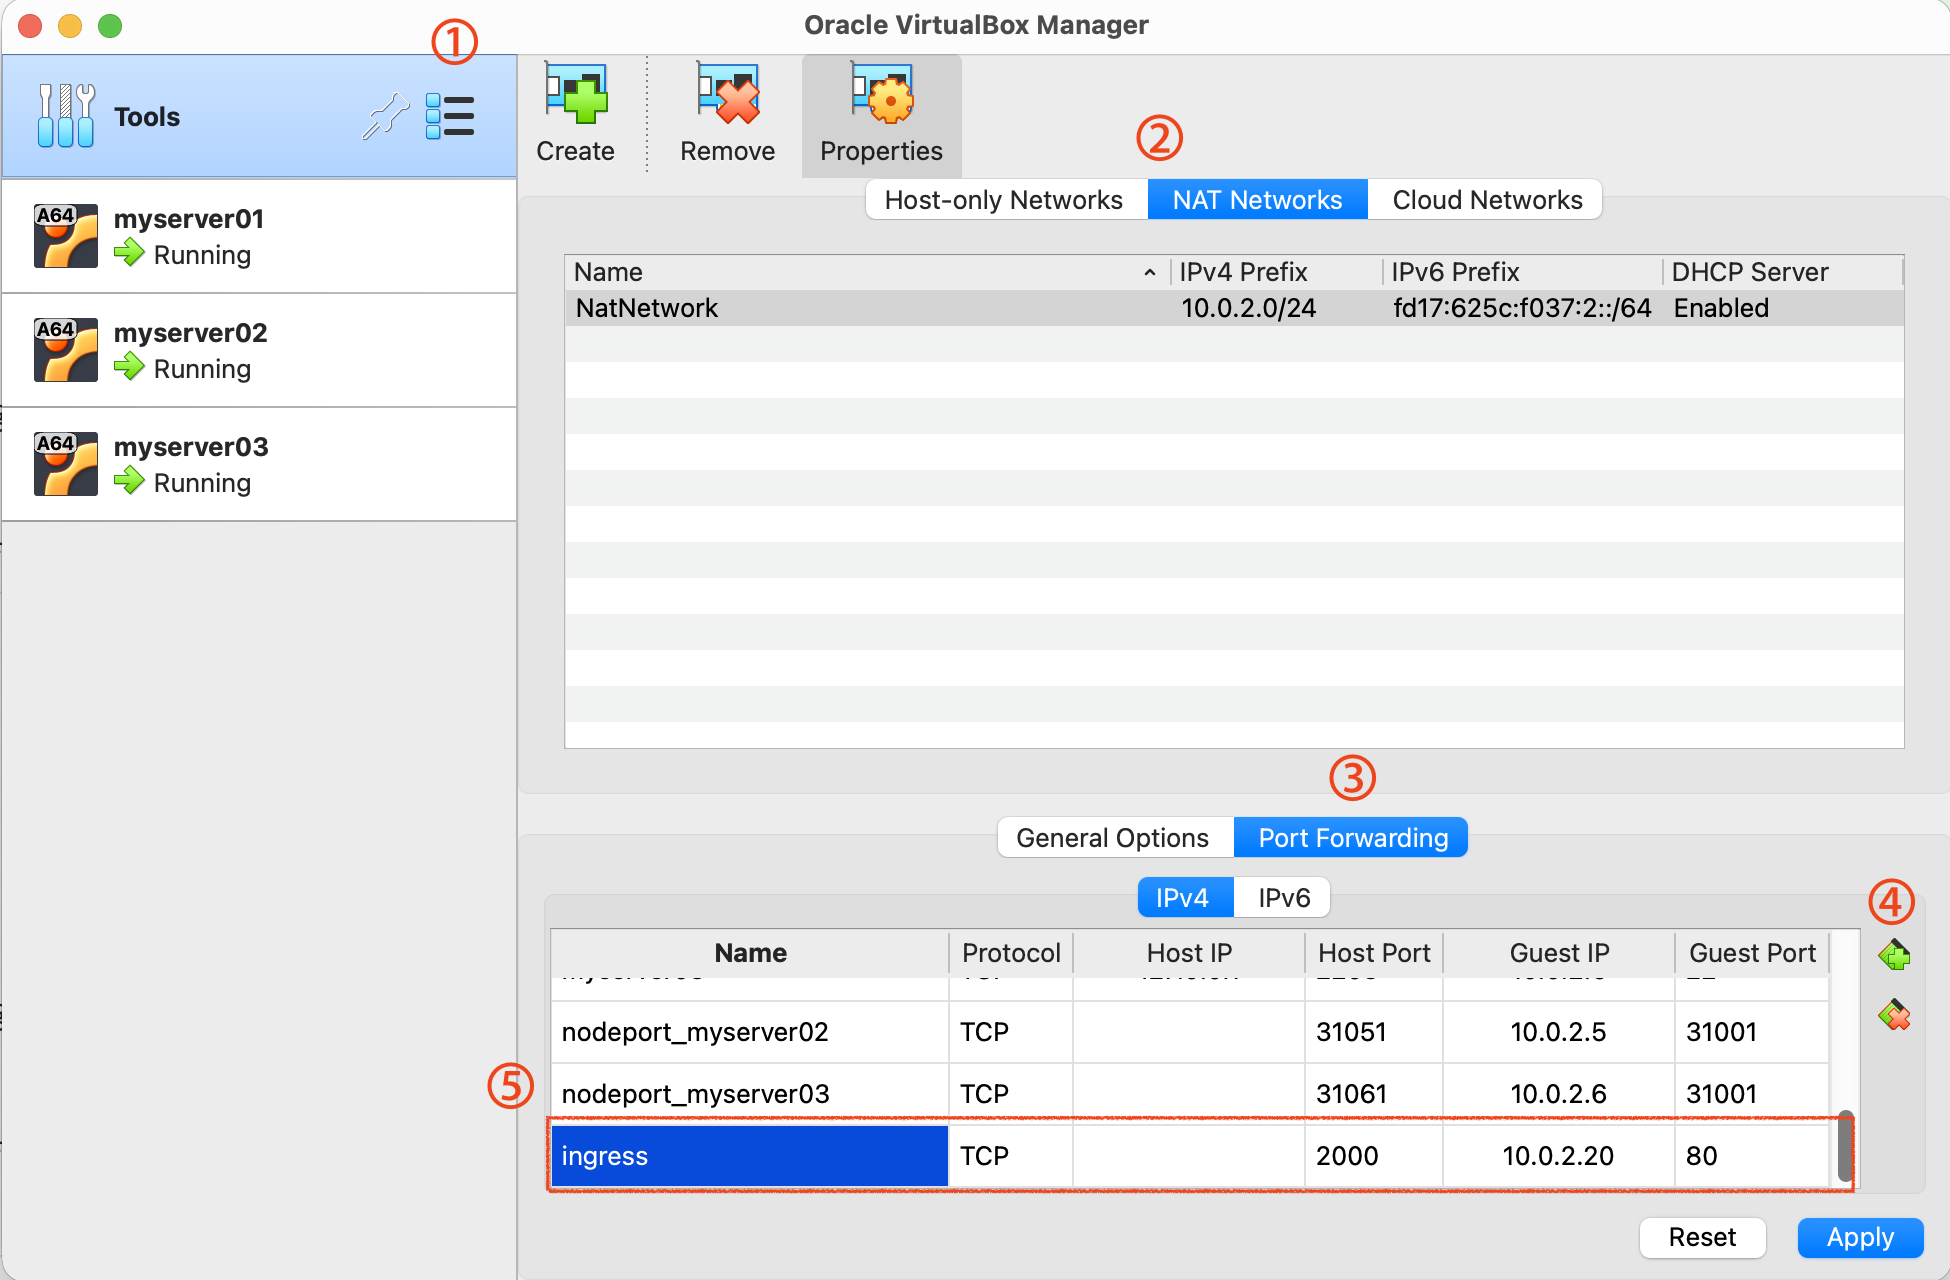
Task: Click the ingress rule's Host Port cell
Action: [x=1372, y=1156]
